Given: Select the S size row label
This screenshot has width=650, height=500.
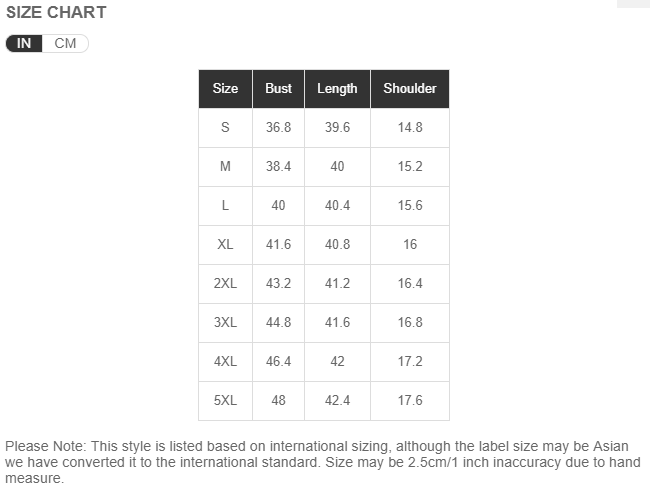Looking at the screenshot, I should (x=225, y=127).
